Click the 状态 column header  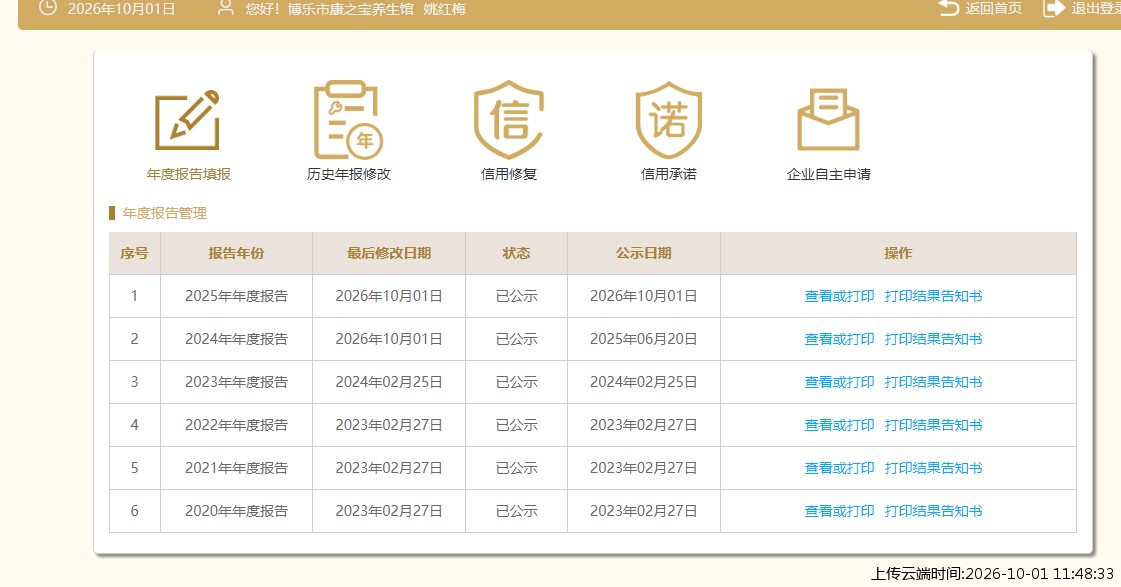516,253
